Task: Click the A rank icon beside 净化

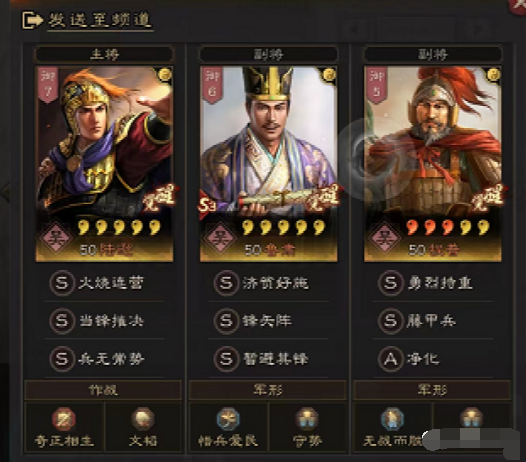Action: [x=390, y=359]
